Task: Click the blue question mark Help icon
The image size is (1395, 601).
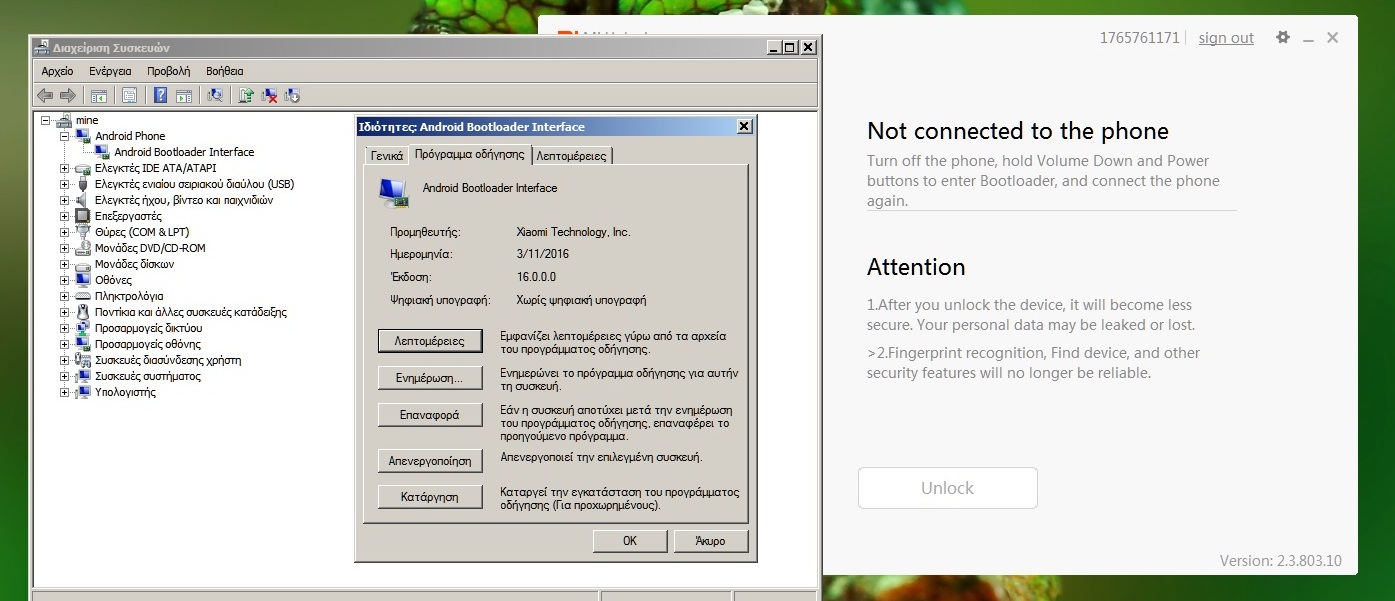Action: pos(160,96)
